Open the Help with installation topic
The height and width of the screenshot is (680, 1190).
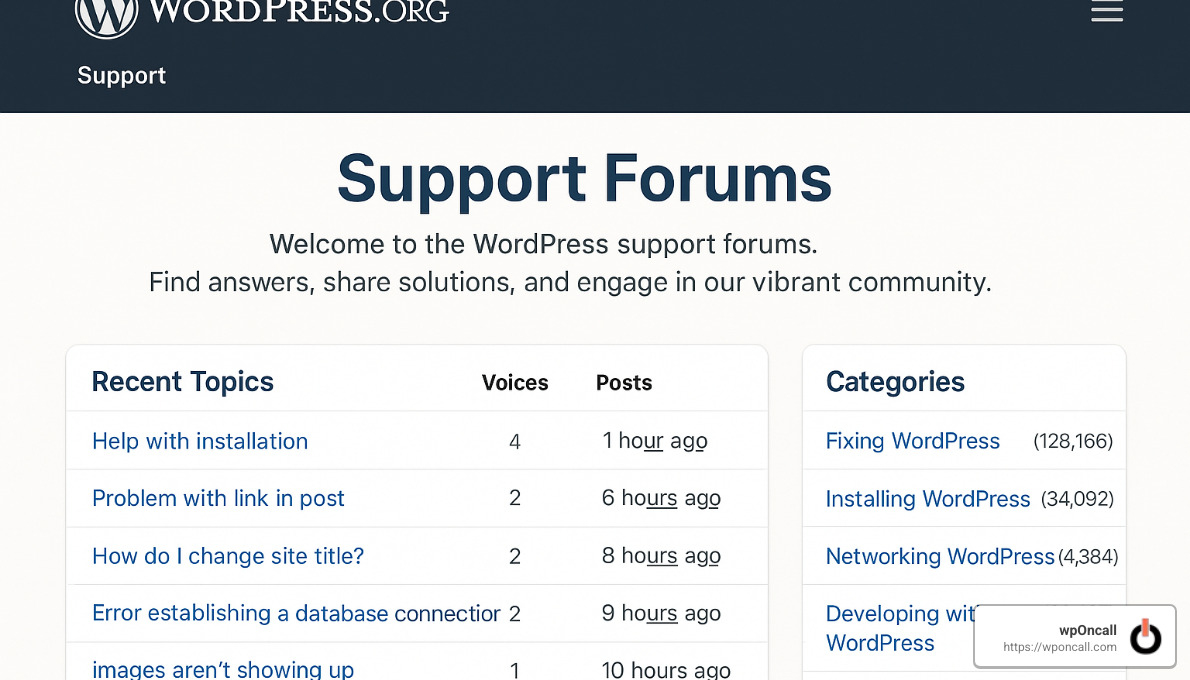click(199, 441)
